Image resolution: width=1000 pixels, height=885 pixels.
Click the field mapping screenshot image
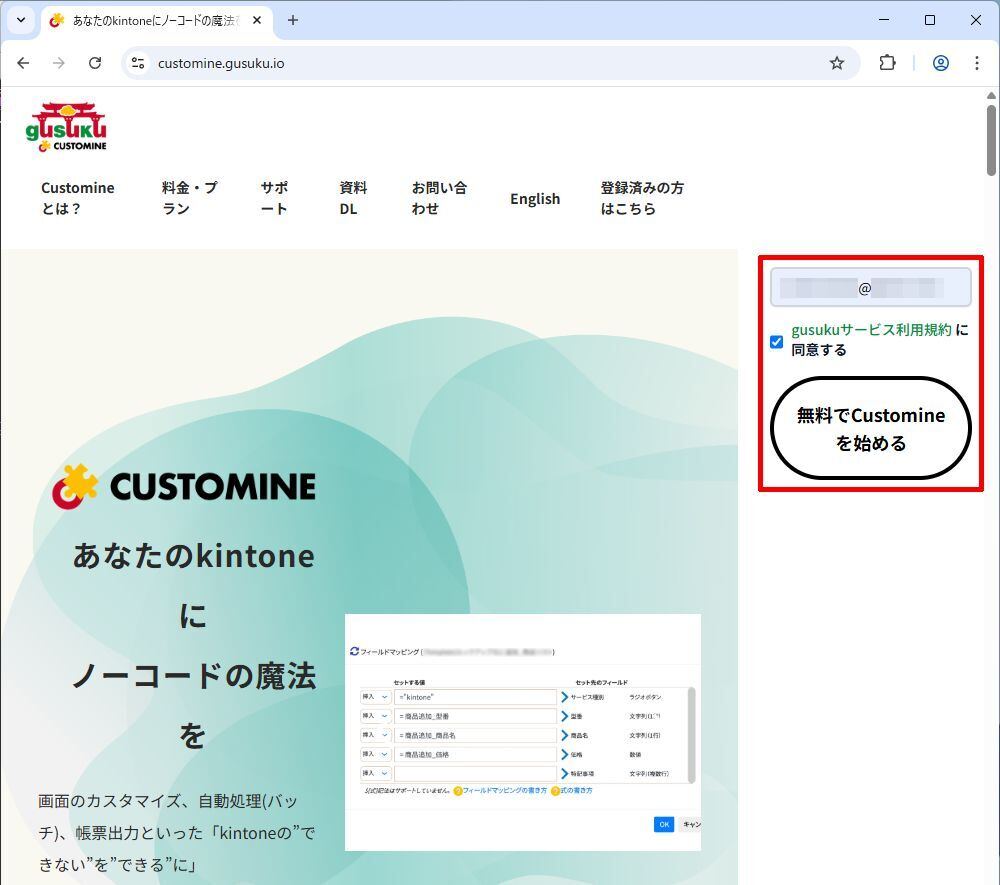click(x=523, y=732)
